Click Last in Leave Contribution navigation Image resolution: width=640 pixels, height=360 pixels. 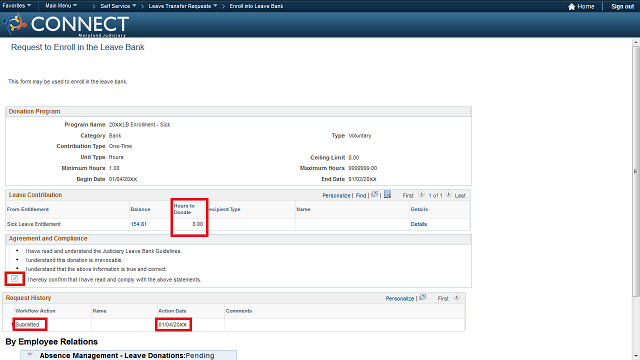click(460, 196)
